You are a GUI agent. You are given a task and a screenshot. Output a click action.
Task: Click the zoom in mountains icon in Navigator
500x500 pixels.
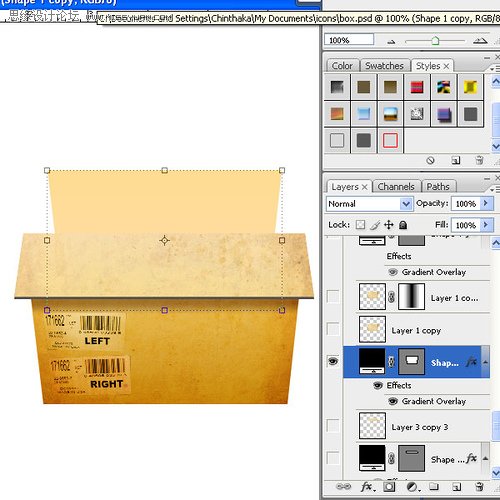coord(480,41)
